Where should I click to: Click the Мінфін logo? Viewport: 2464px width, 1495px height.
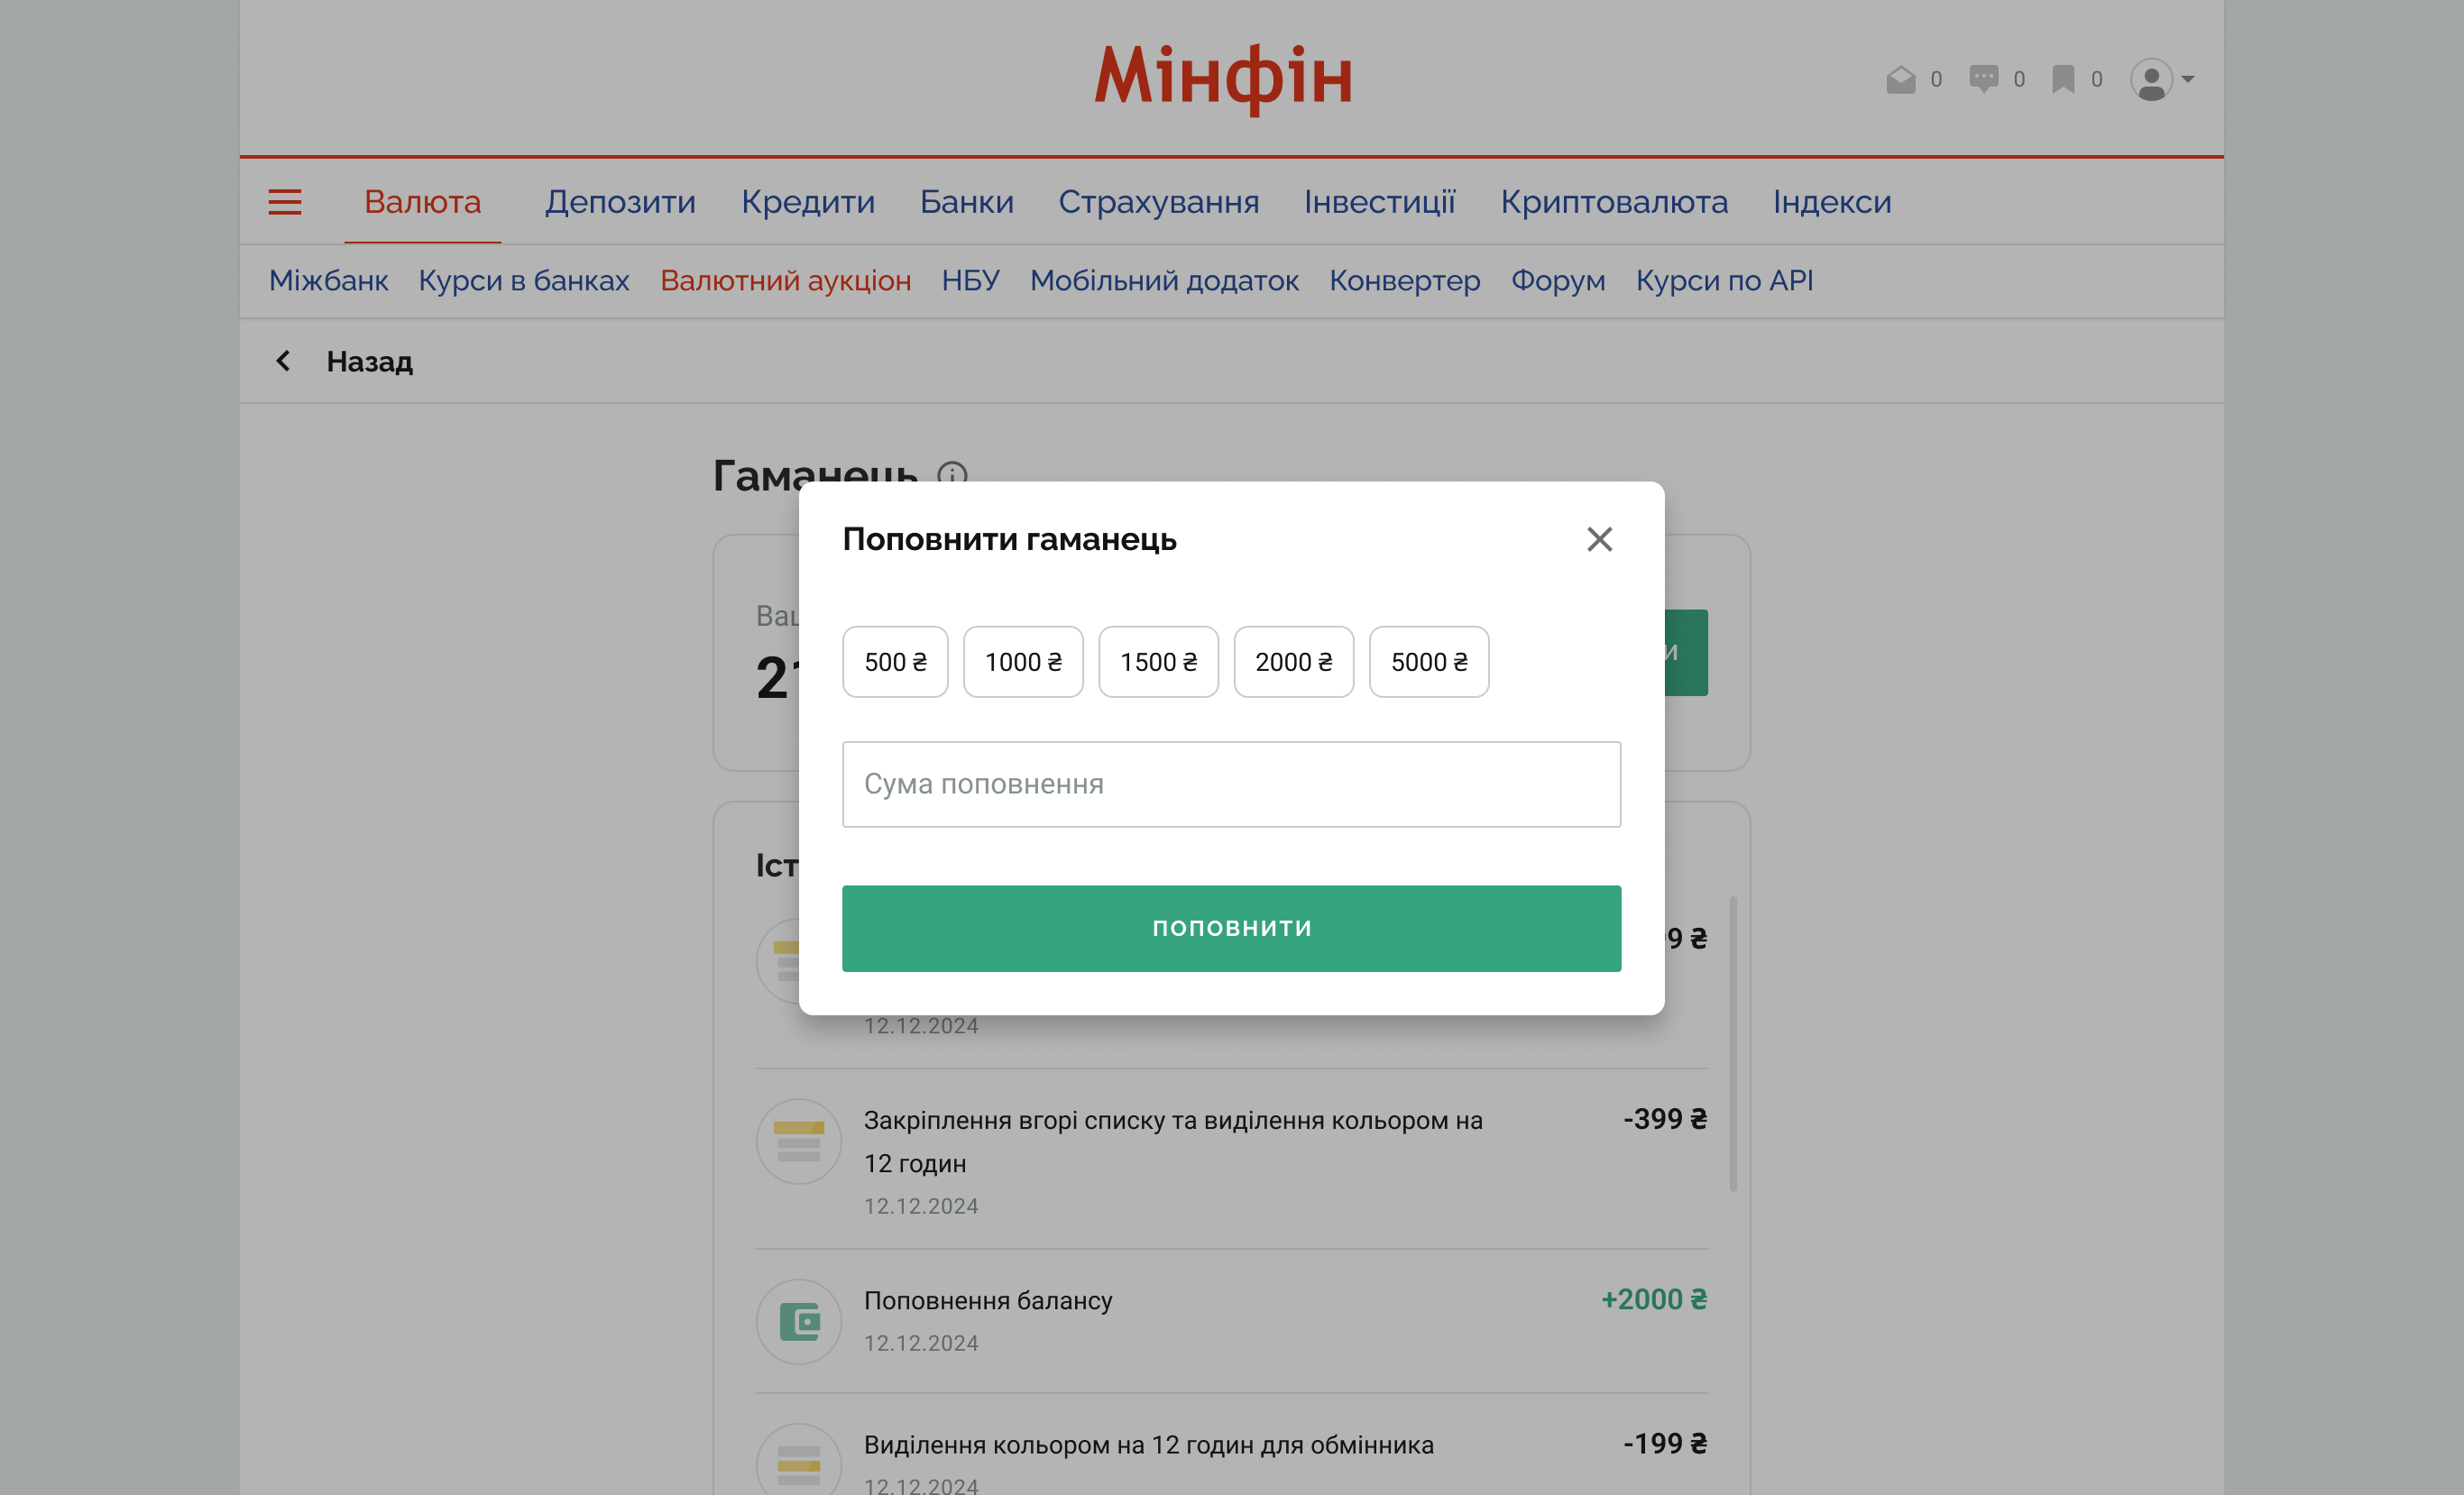[1223, 77]
